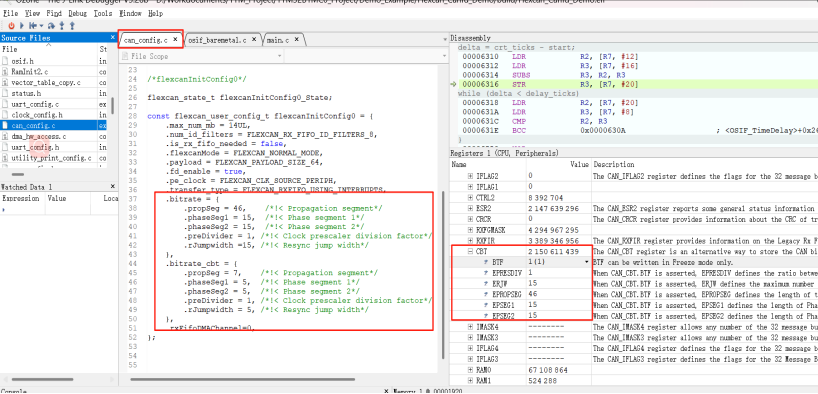This screenshot has width=818, height=394.
Task: Open the Help menu
Action: pos(155,13)
